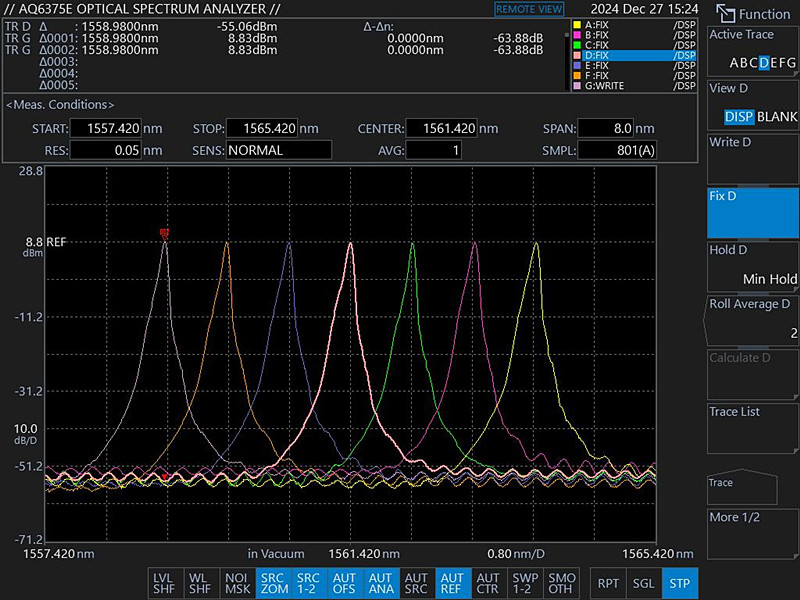Click the date and time display
The width and height of the screenshot is (800, 600).
(644, 9)
